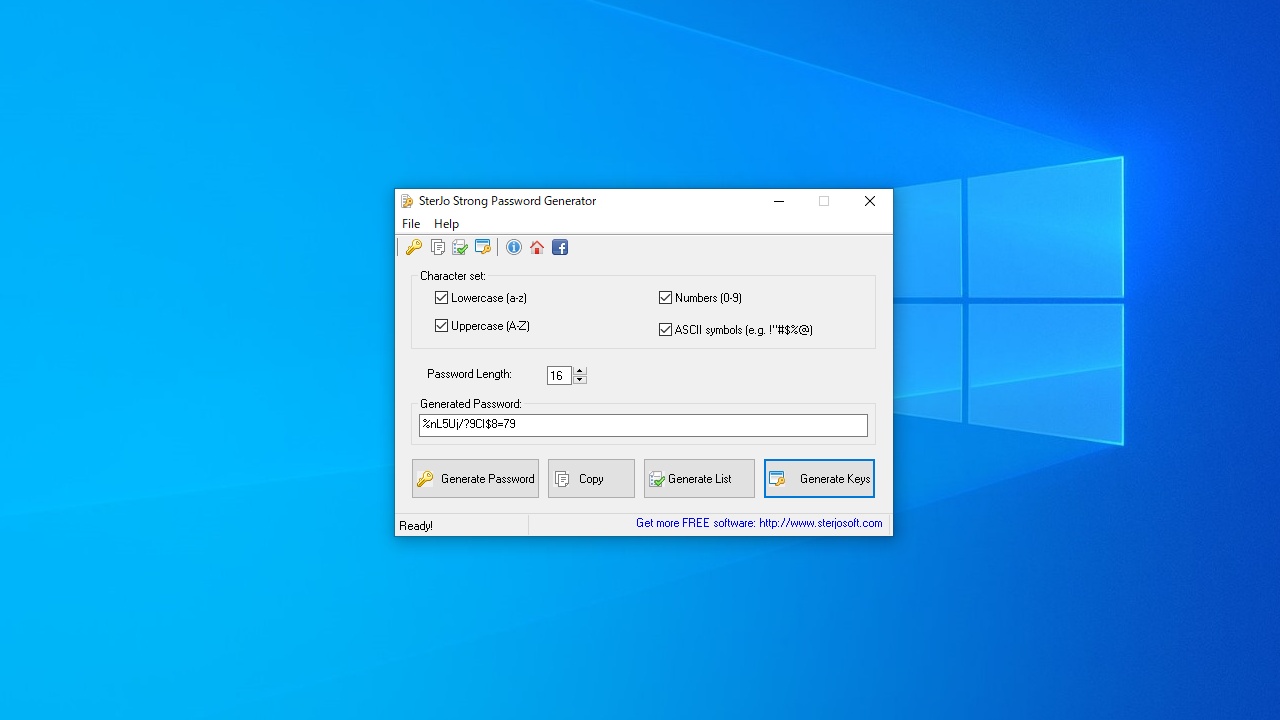1280x720 pixels.
Task: Click the Character set group label
Action: (x=453, y=276)
